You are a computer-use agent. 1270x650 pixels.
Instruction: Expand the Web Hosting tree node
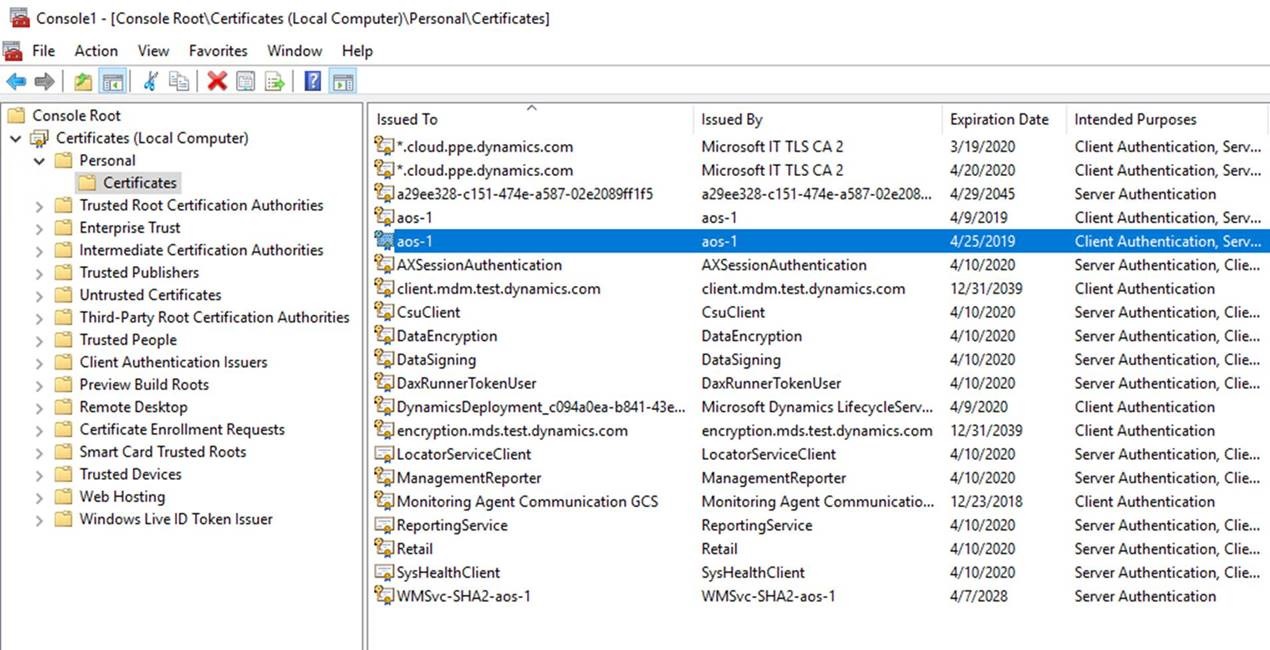click(39, 497)
